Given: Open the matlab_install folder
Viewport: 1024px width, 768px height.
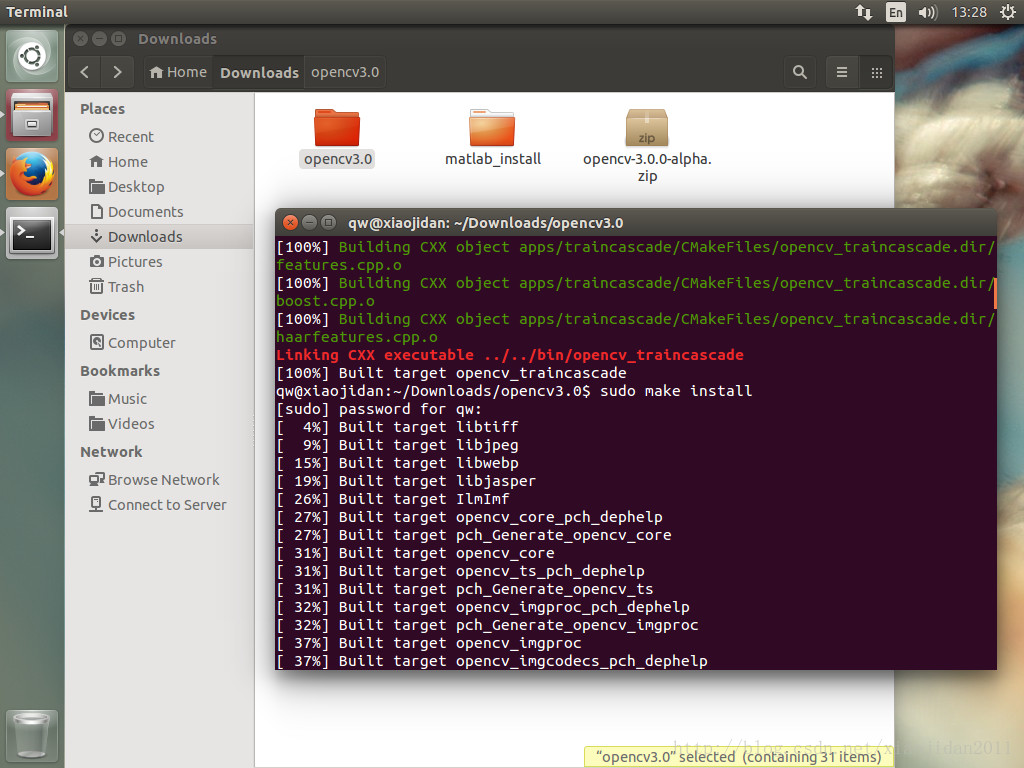Looking at the screenshot, I should tap(492, 137).
